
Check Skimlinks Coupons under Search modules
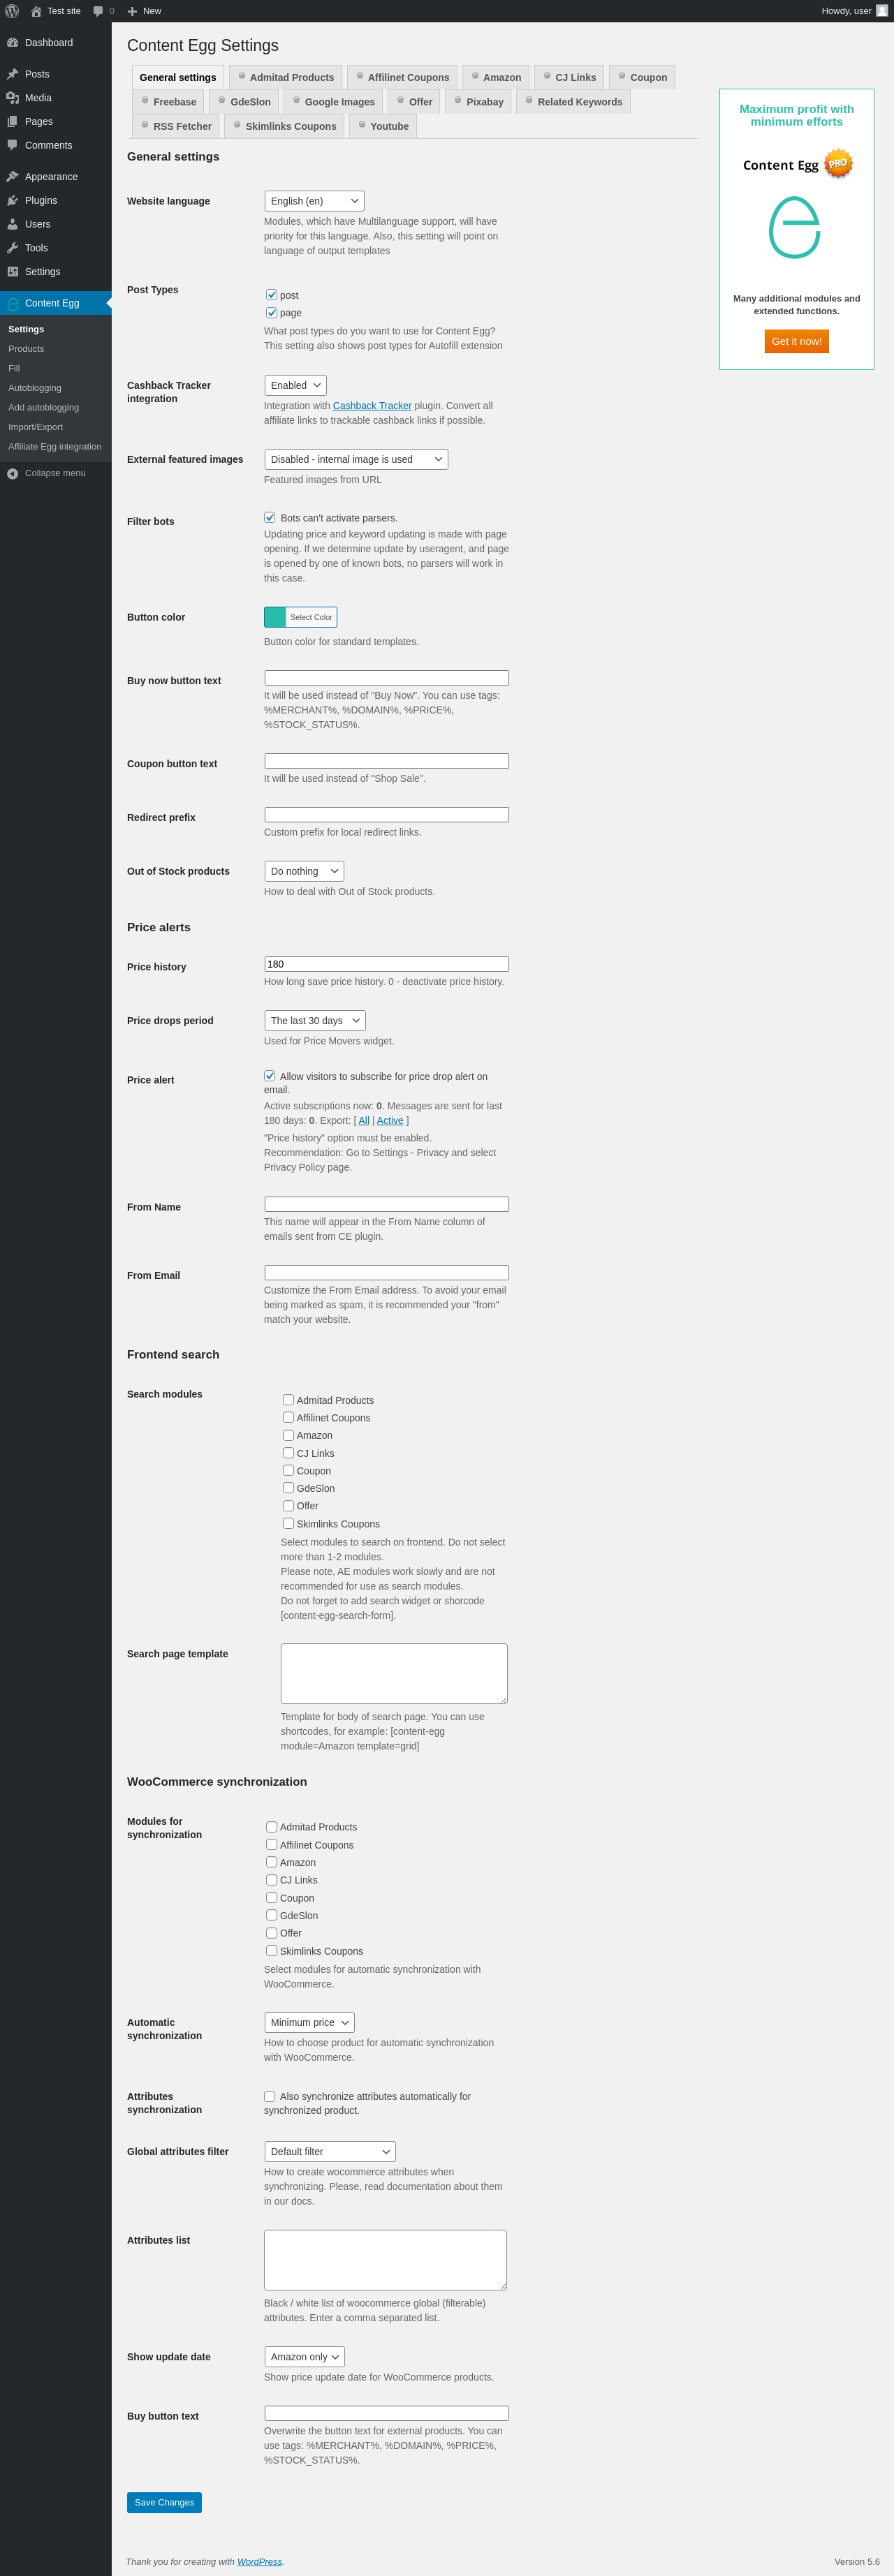pyautogui.click(x=288, y=1524)
